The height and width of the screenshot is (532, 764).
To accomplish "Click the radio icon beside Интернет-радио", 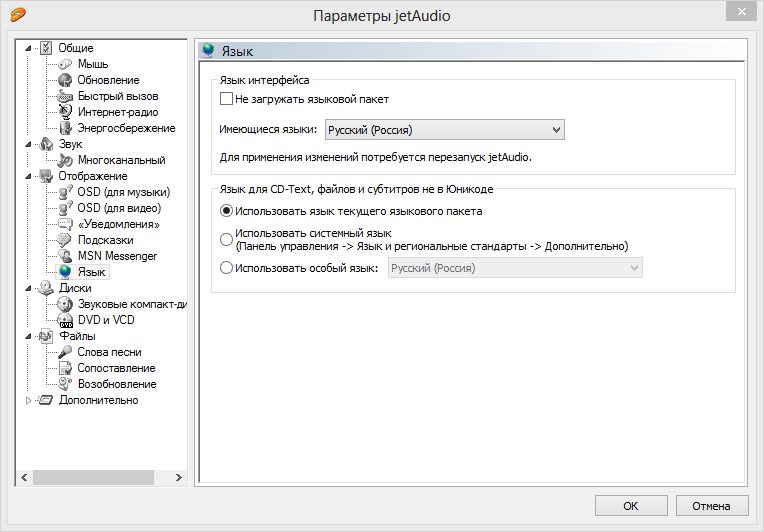I will pyautogui.click(x=65, y=112).
